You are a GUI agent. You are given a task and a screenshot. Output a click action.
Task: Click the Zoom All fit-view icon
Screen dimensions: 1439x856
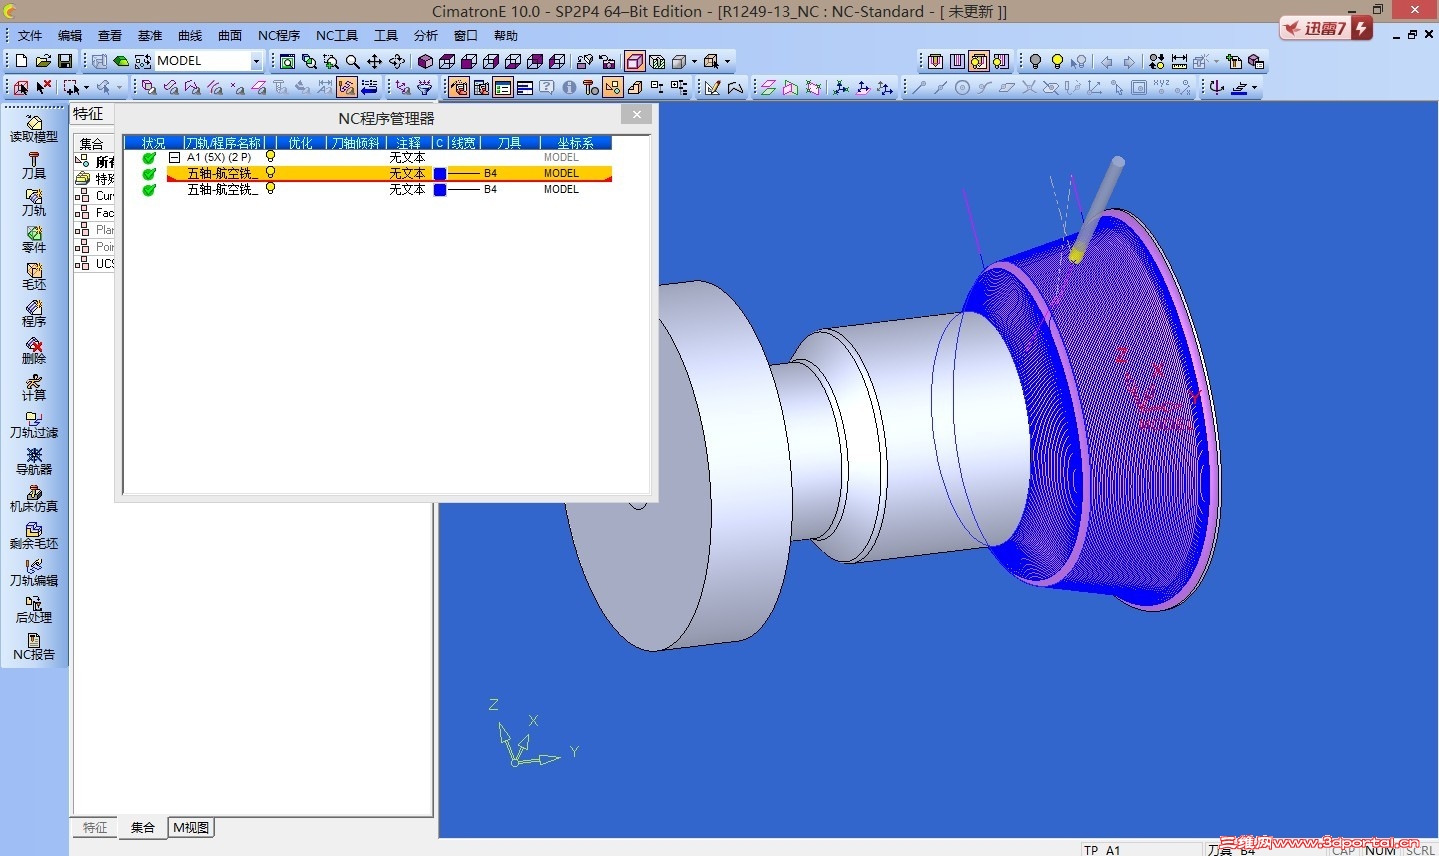pos(287,61)
